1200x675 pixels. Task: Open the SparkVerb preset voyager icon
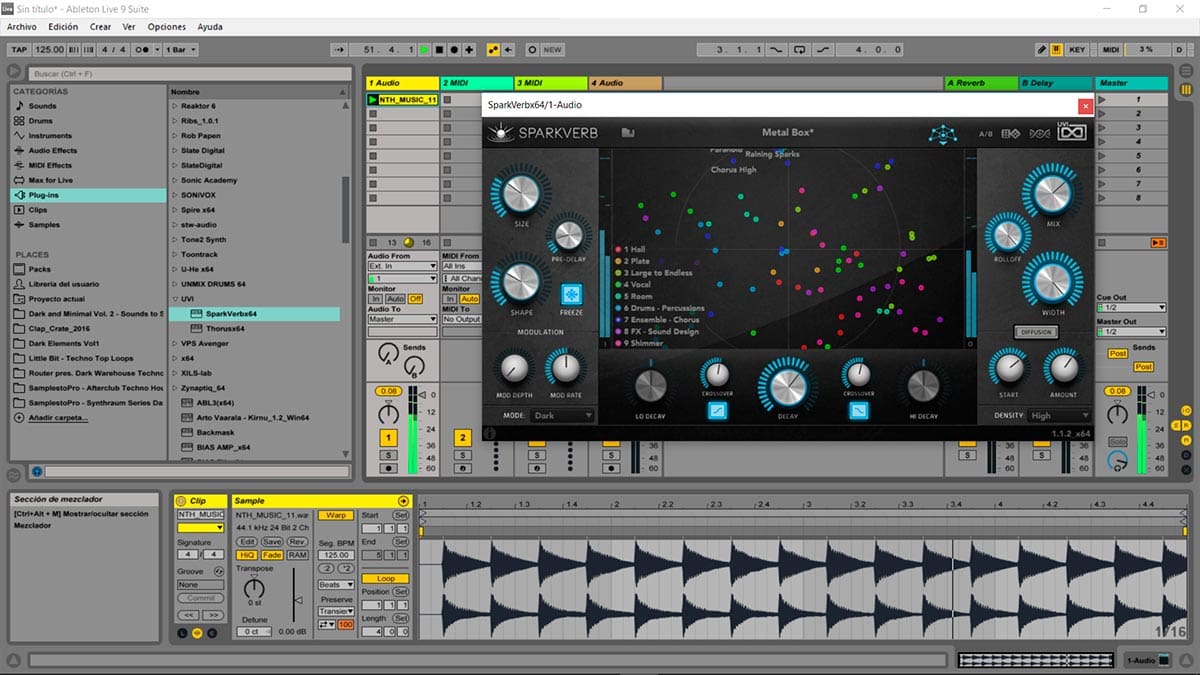943,133
